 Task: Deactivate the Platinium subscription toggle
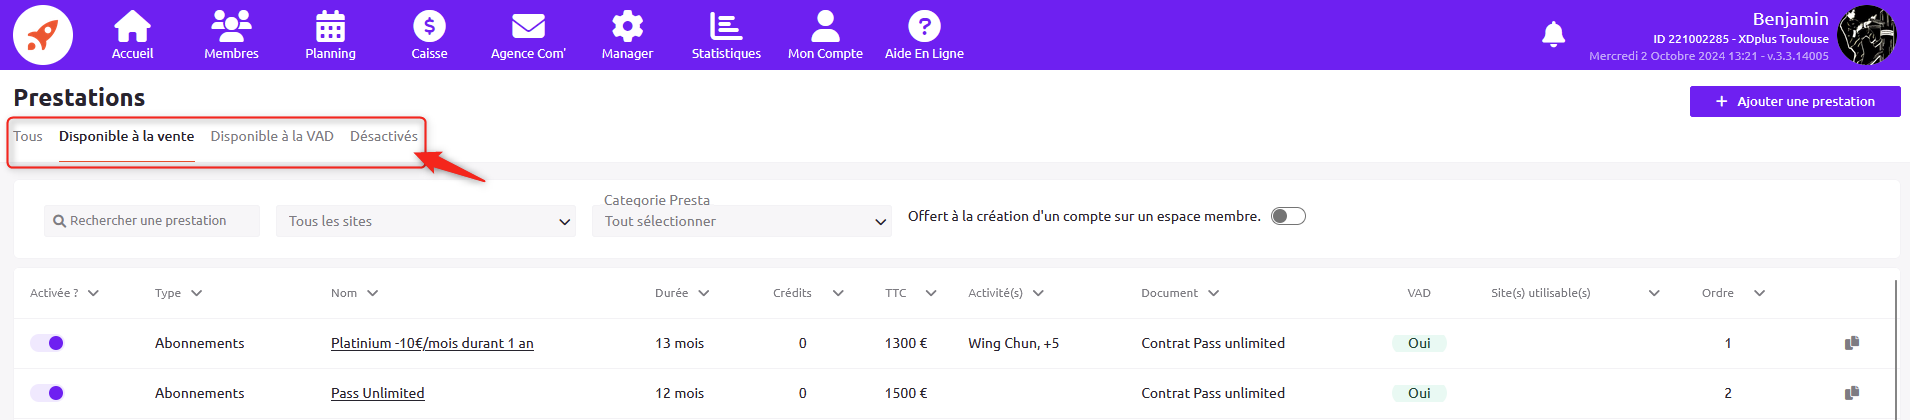(47, 343)
